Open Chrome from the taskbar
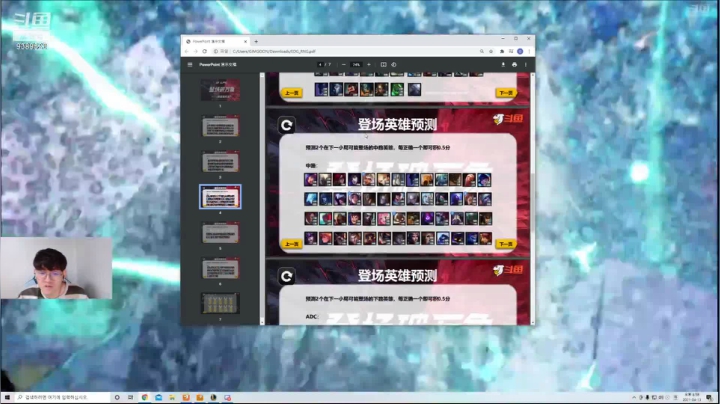Screen dimensions: 720x404 tap(145, 398)
